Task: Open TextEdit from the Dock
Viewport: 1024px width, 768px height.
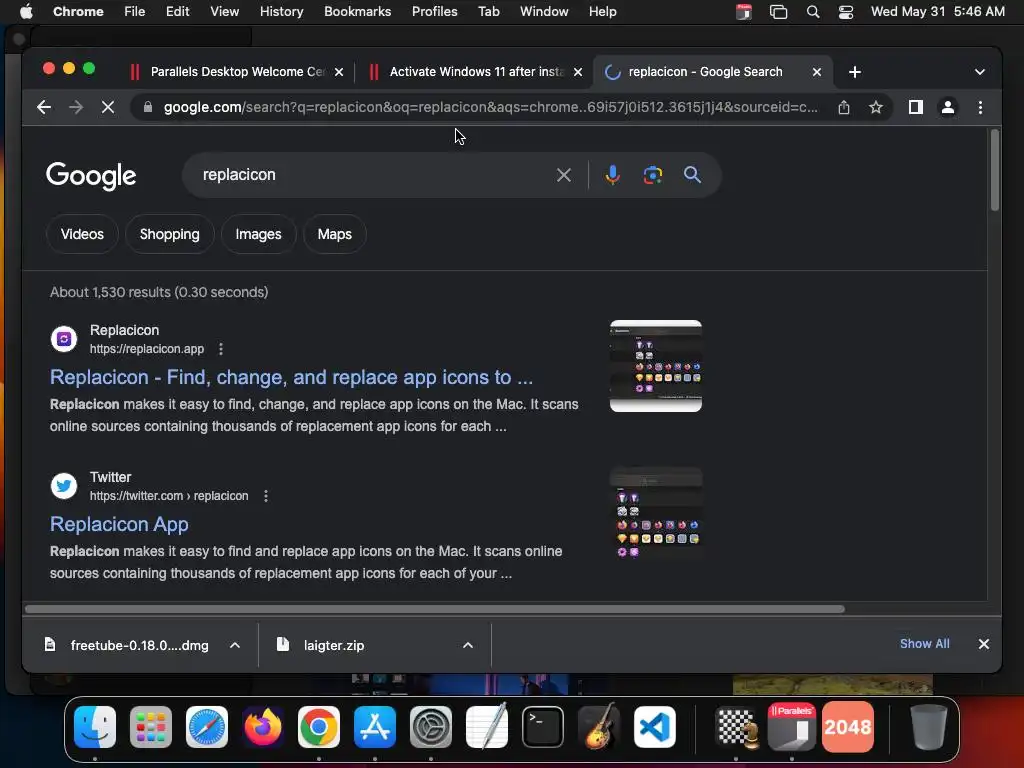Action: pos(487,726)
